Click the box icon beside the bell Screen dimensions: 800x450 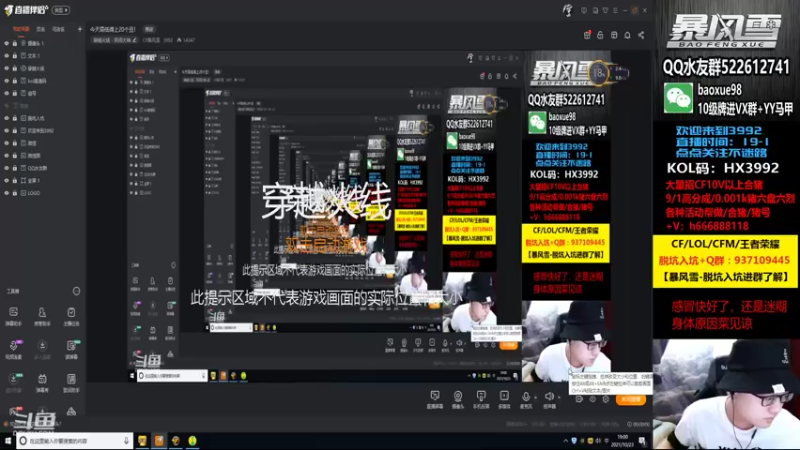614,35
